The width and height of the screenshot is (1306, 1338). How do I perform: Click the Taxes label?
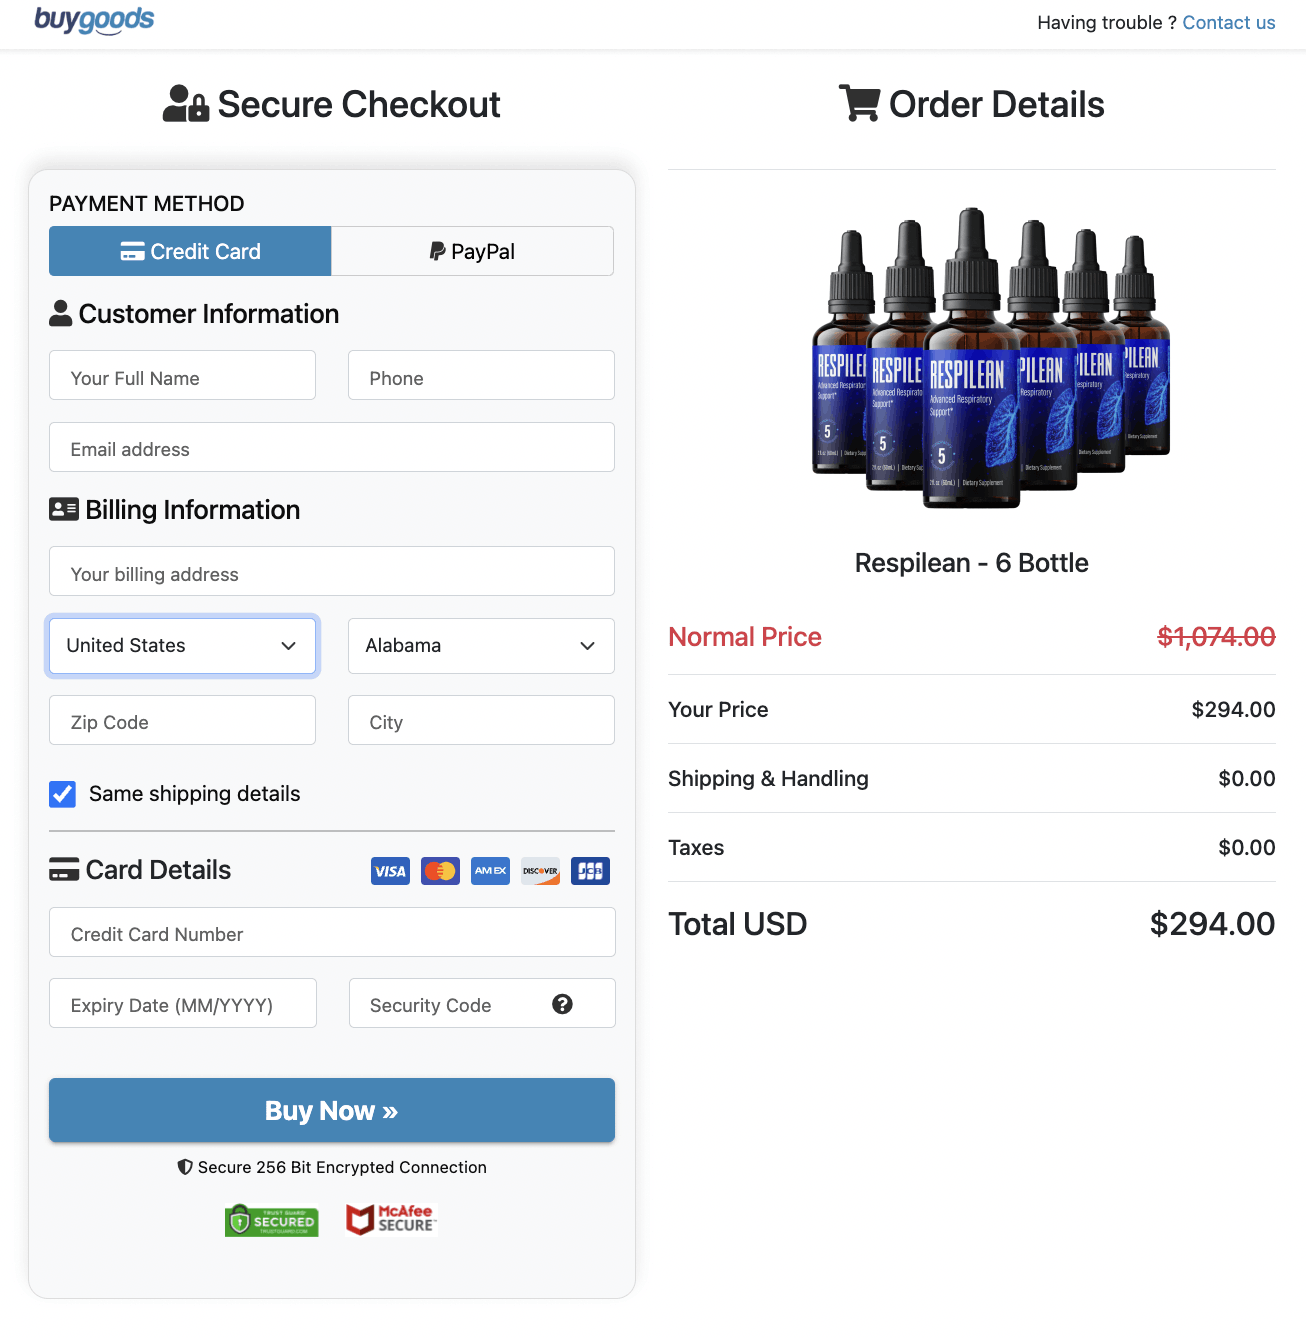pyautogui.click(x=696, y=848)
